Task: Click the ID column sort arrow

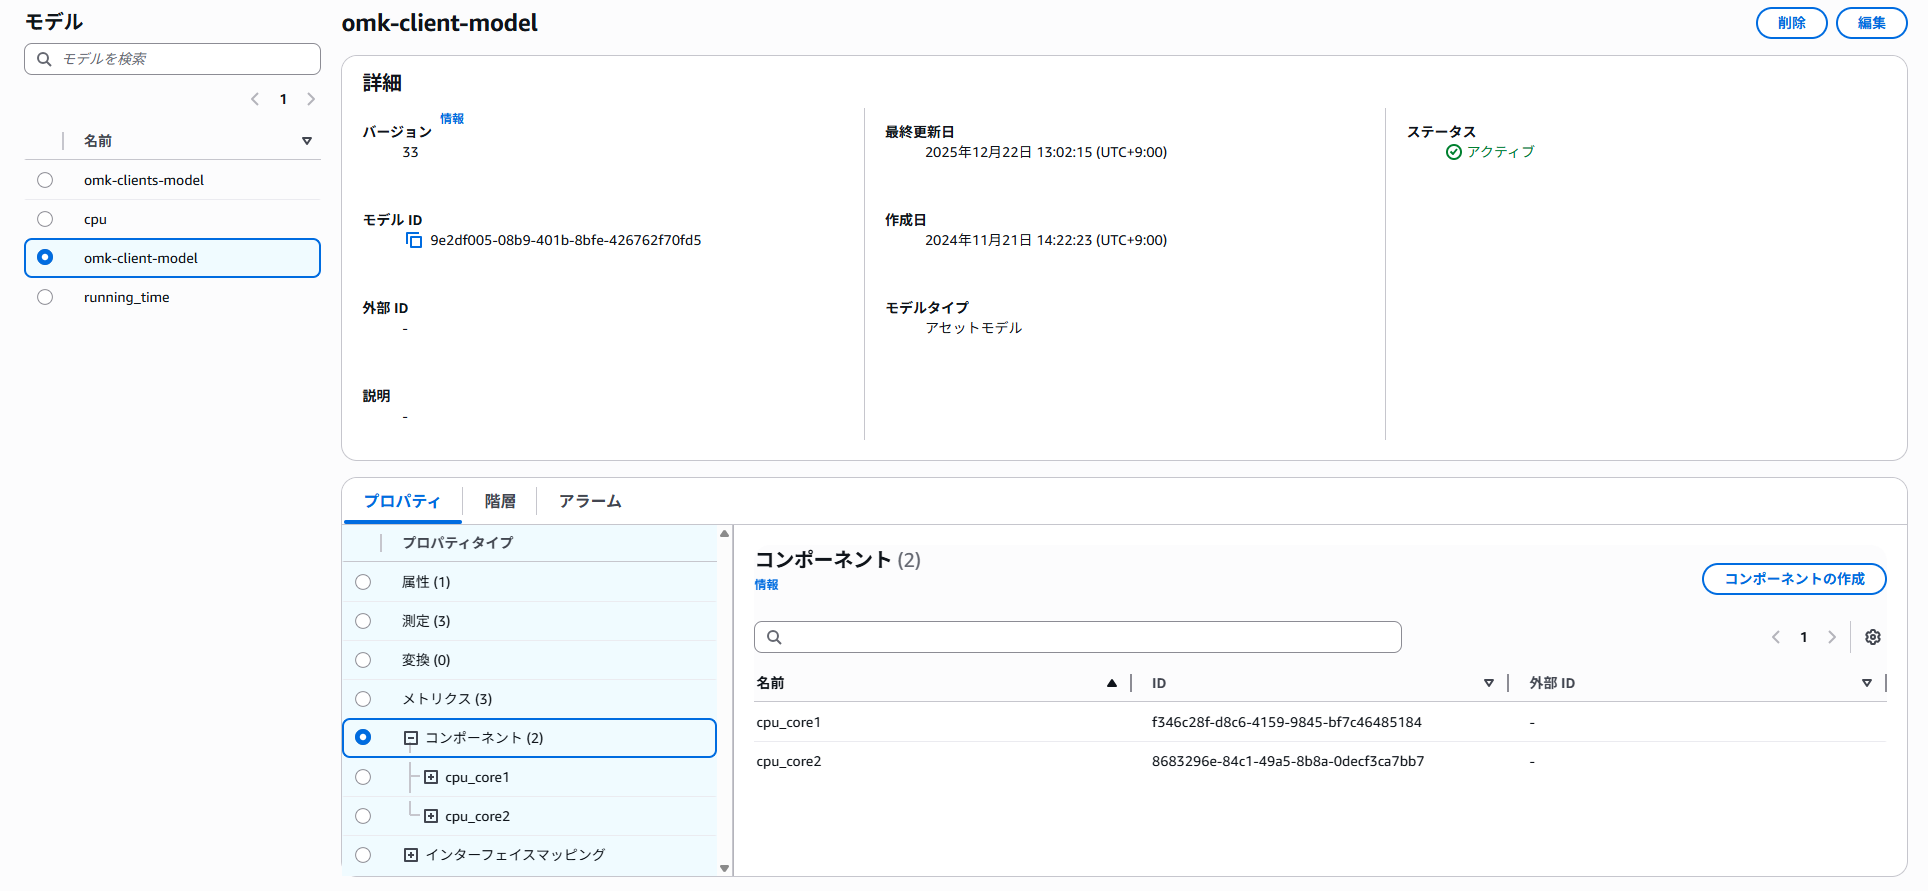Action: [x=1488, y=683]
